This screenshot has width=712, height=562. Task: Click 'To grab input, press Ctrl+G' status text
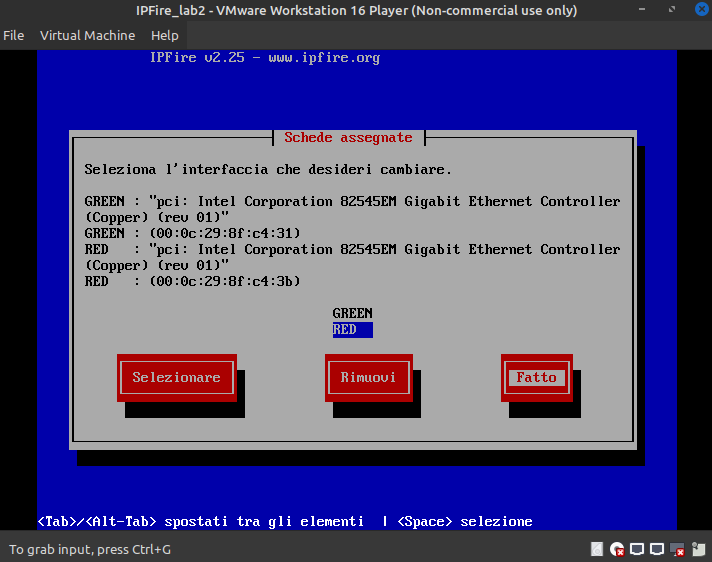point(90,549)
